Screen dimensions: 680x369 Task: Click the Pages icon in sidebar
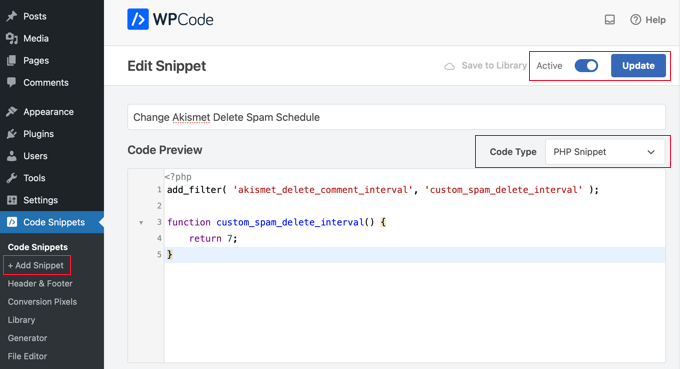pos(12,60)
